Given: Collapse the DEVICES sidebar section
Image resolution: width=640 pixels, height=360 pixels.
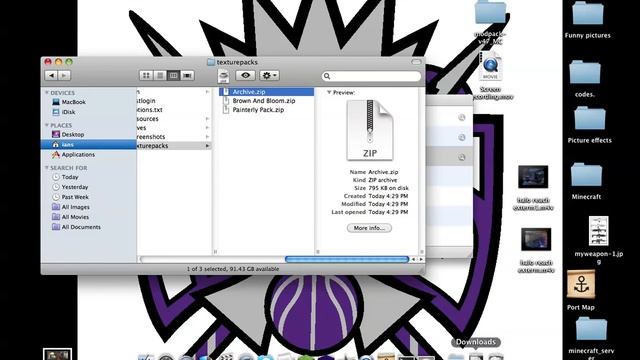Looking at the screenshot, I should [47, 93].
